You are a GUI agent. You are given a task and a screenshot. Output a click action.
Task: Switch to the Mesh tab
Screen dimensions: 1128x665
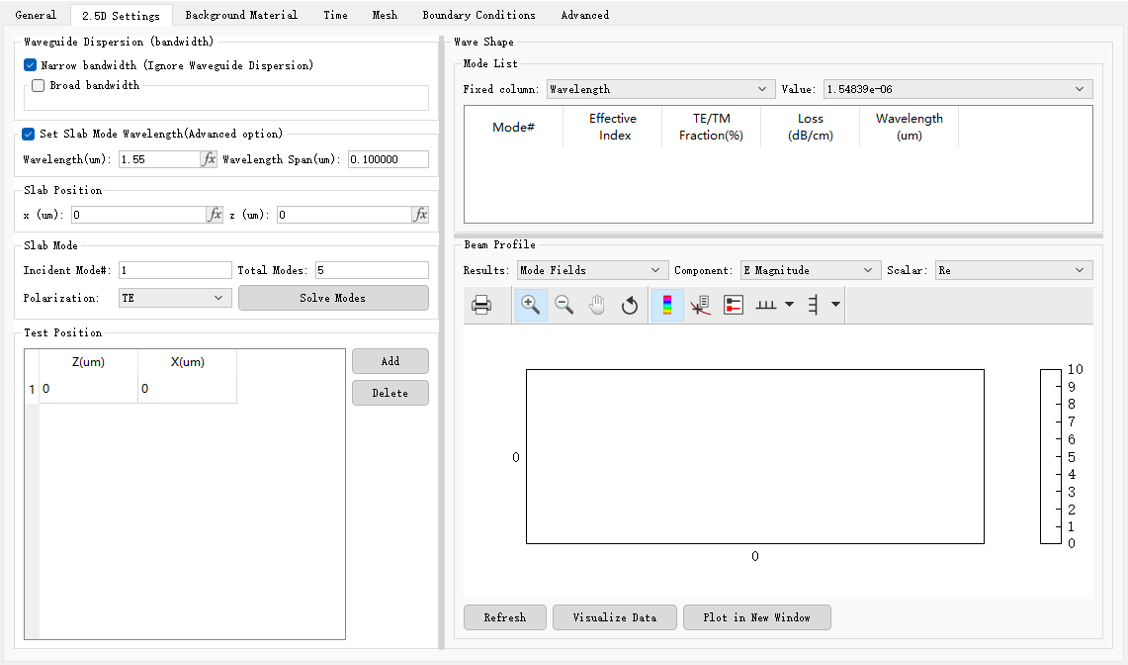pyautogui.click(x=385, y=15)
